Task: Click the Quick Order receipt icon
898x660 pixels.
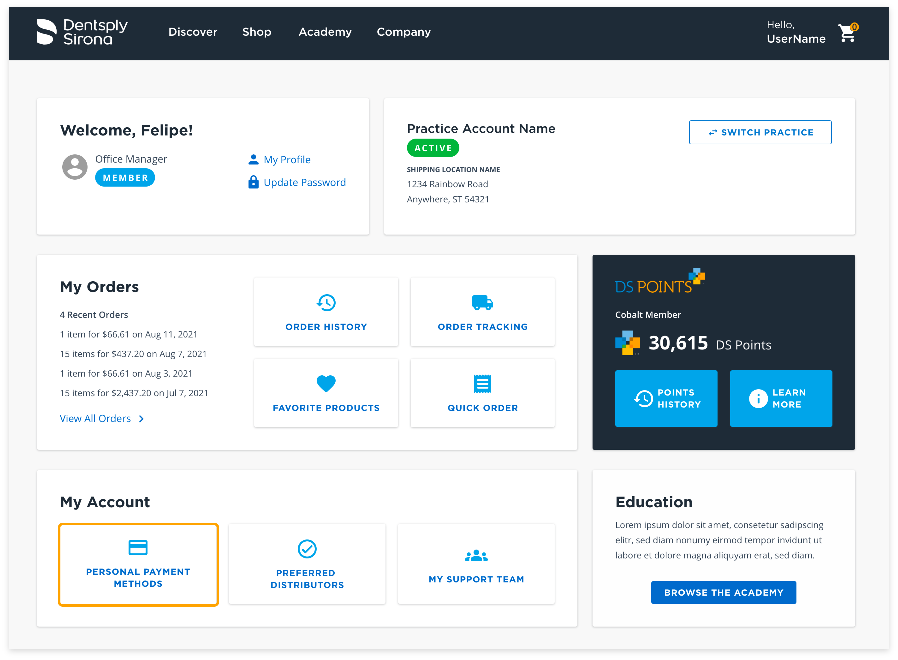Action: [x=482, y=384]
